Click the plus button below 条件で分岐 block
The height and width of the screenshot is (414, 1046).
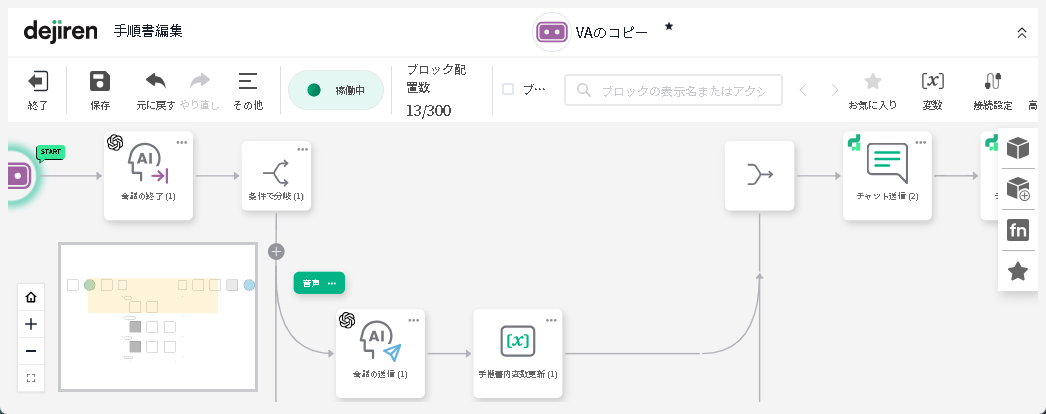pyautogui.click(x=277, y=252)
